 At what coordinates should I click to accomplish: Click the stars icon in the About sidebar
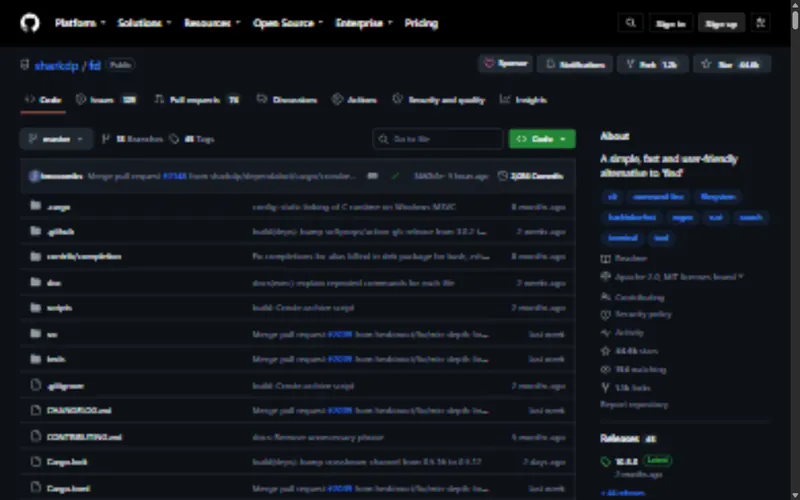tap(606, 351)
